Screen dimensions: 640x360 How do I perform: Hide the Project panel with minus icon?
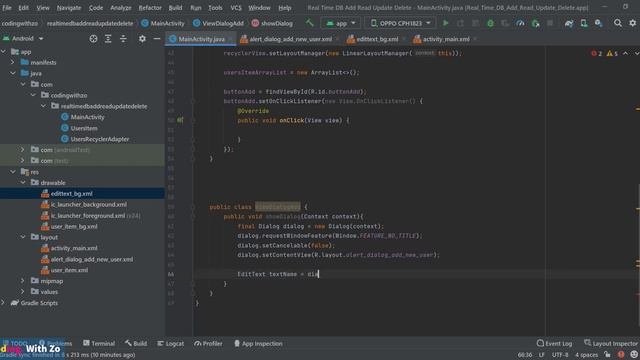157,38
